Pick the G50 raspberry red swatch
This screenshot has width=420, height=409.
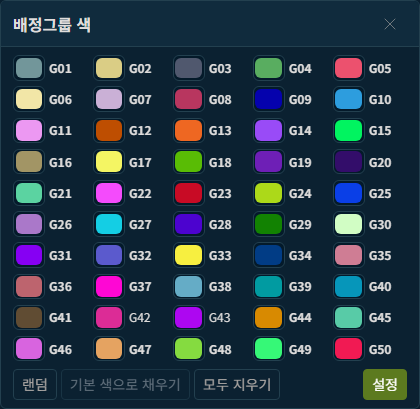[349, 349]
